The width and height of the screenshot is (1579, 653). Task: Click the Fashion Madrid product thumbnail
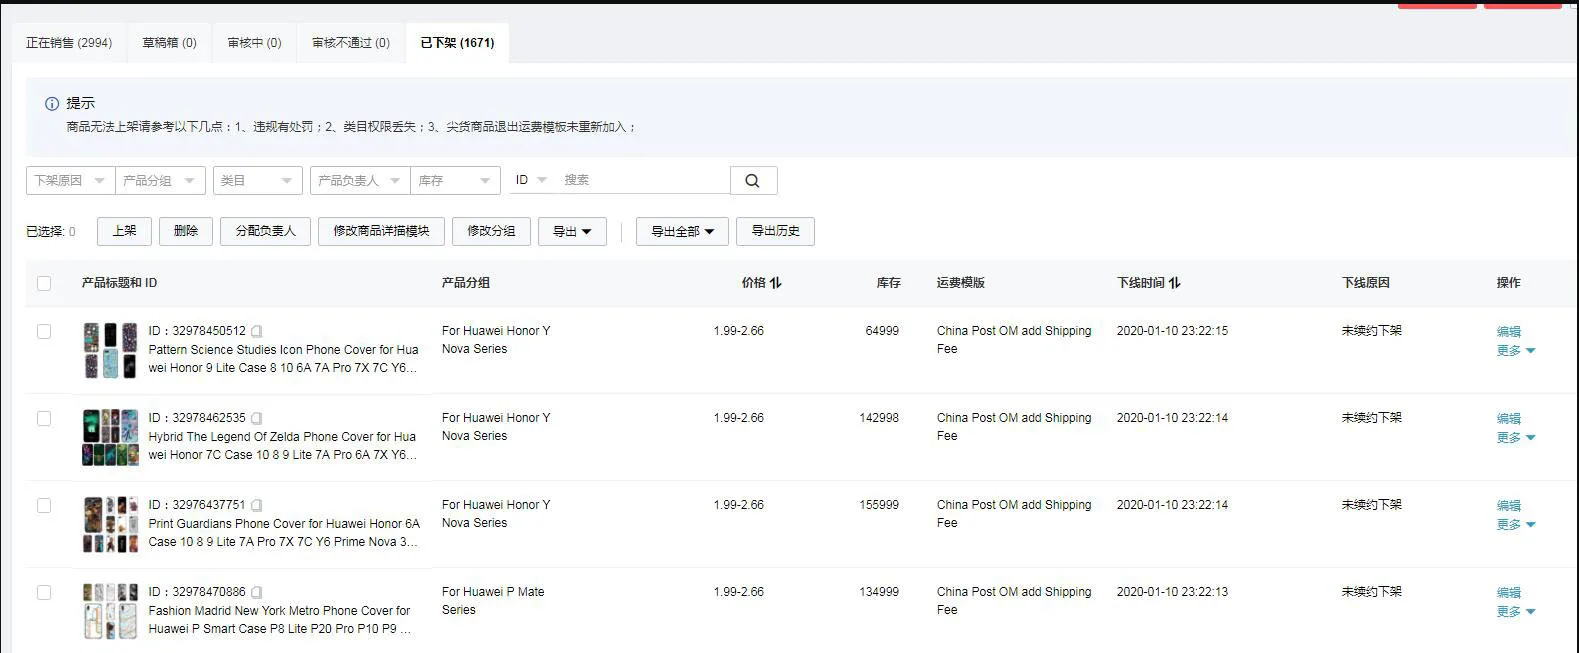[110, 611]
